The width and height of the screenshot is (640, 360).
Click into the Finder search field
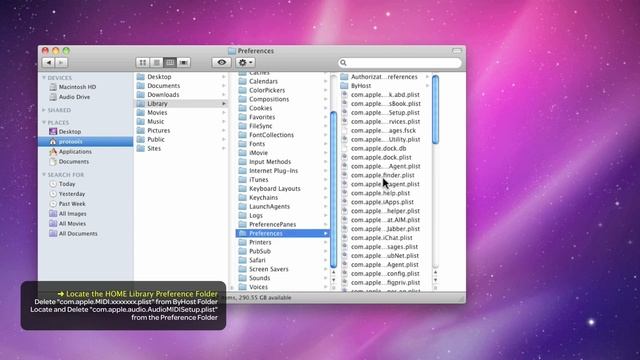click(400, 62)
